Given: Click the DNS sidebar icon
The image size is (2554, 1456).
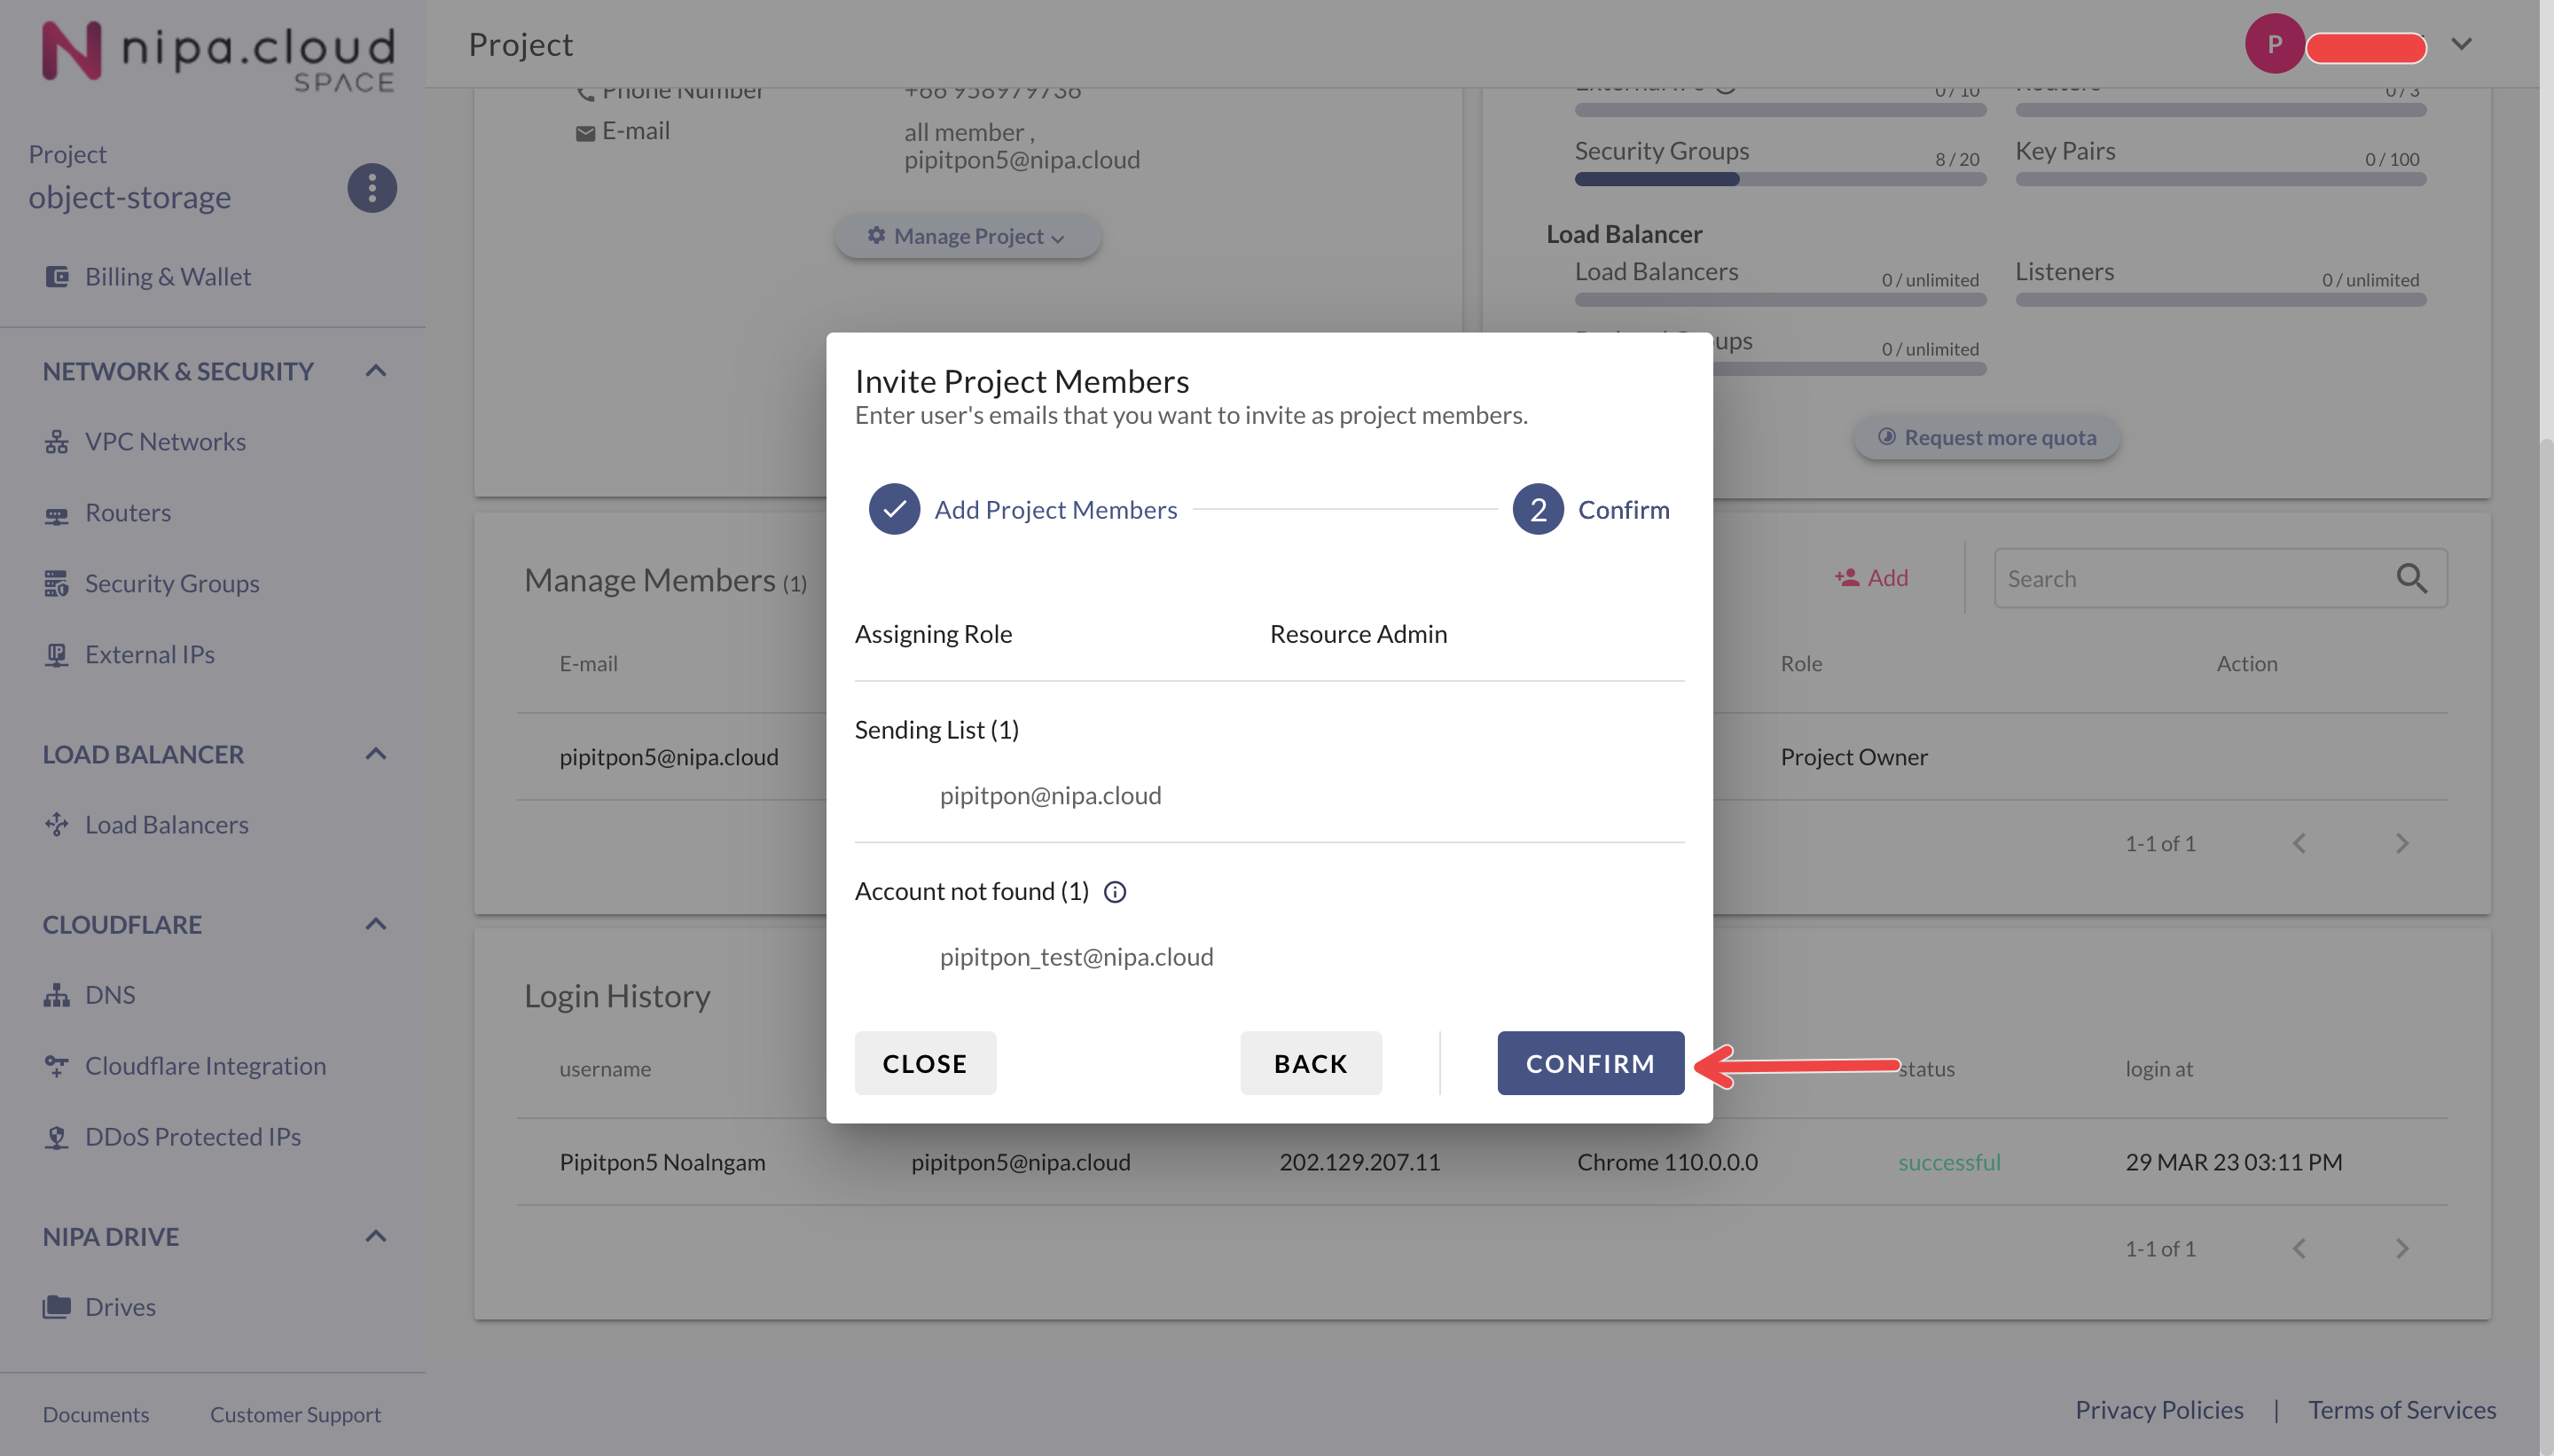Looking at the screenshot, I should point(57,995).
